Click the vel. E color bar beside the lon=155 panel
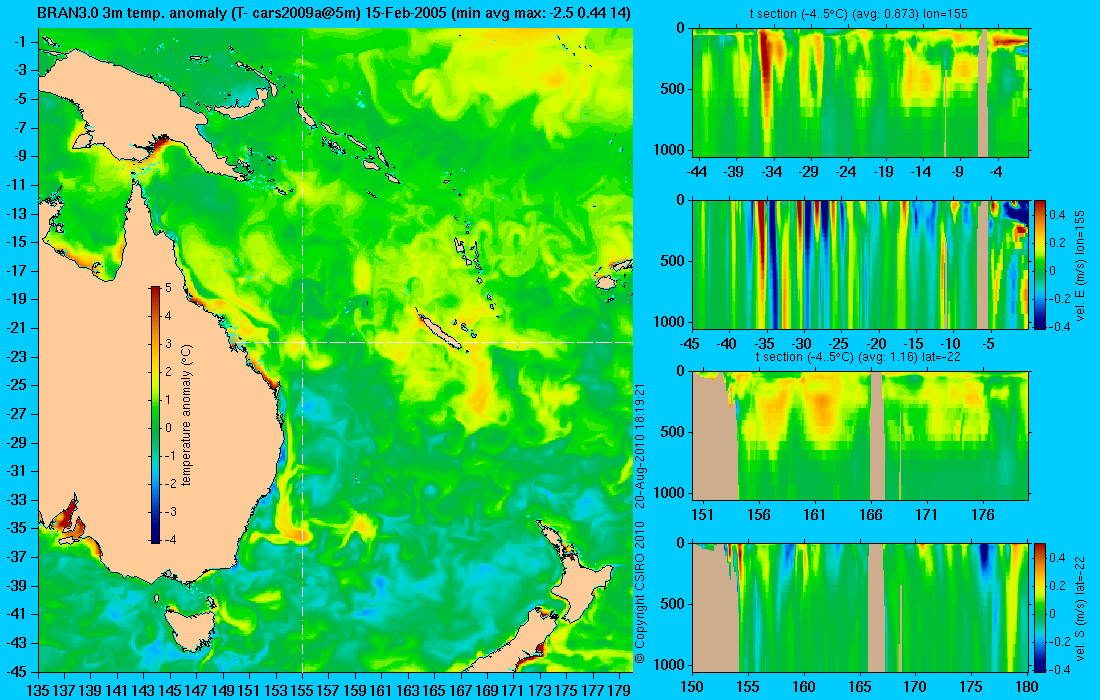1100x700 pixels. coord(1040,264)
